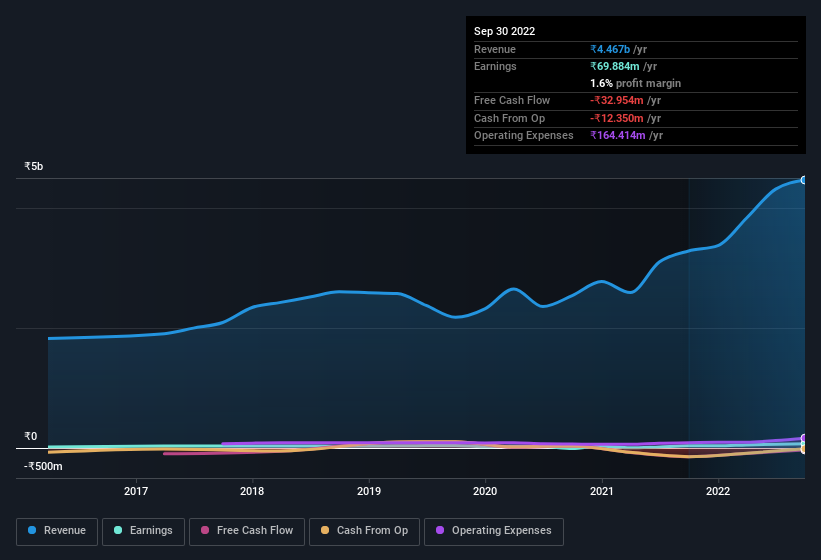Image resolution: width=821 pixels, height=560 pixels.
Task: Click the 2017 x-axis label
Action: [x=136, y=491]
